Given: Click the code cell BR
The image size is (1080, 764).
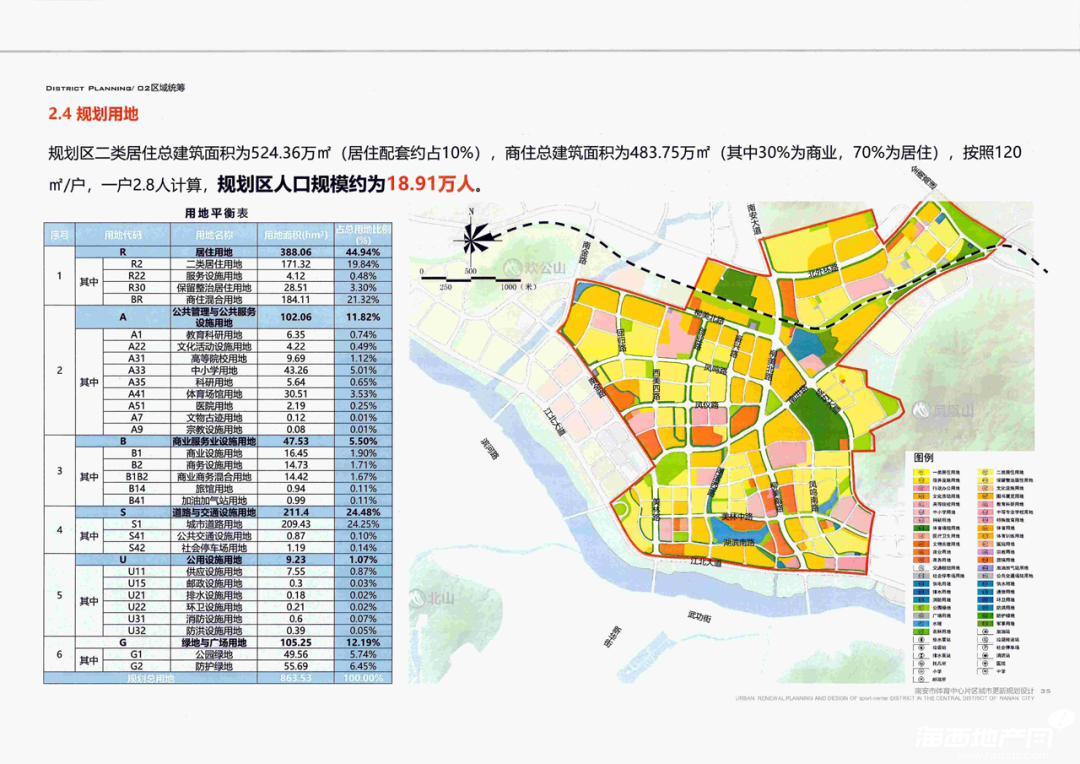Looking at the screenshot, I should (136, 300).
